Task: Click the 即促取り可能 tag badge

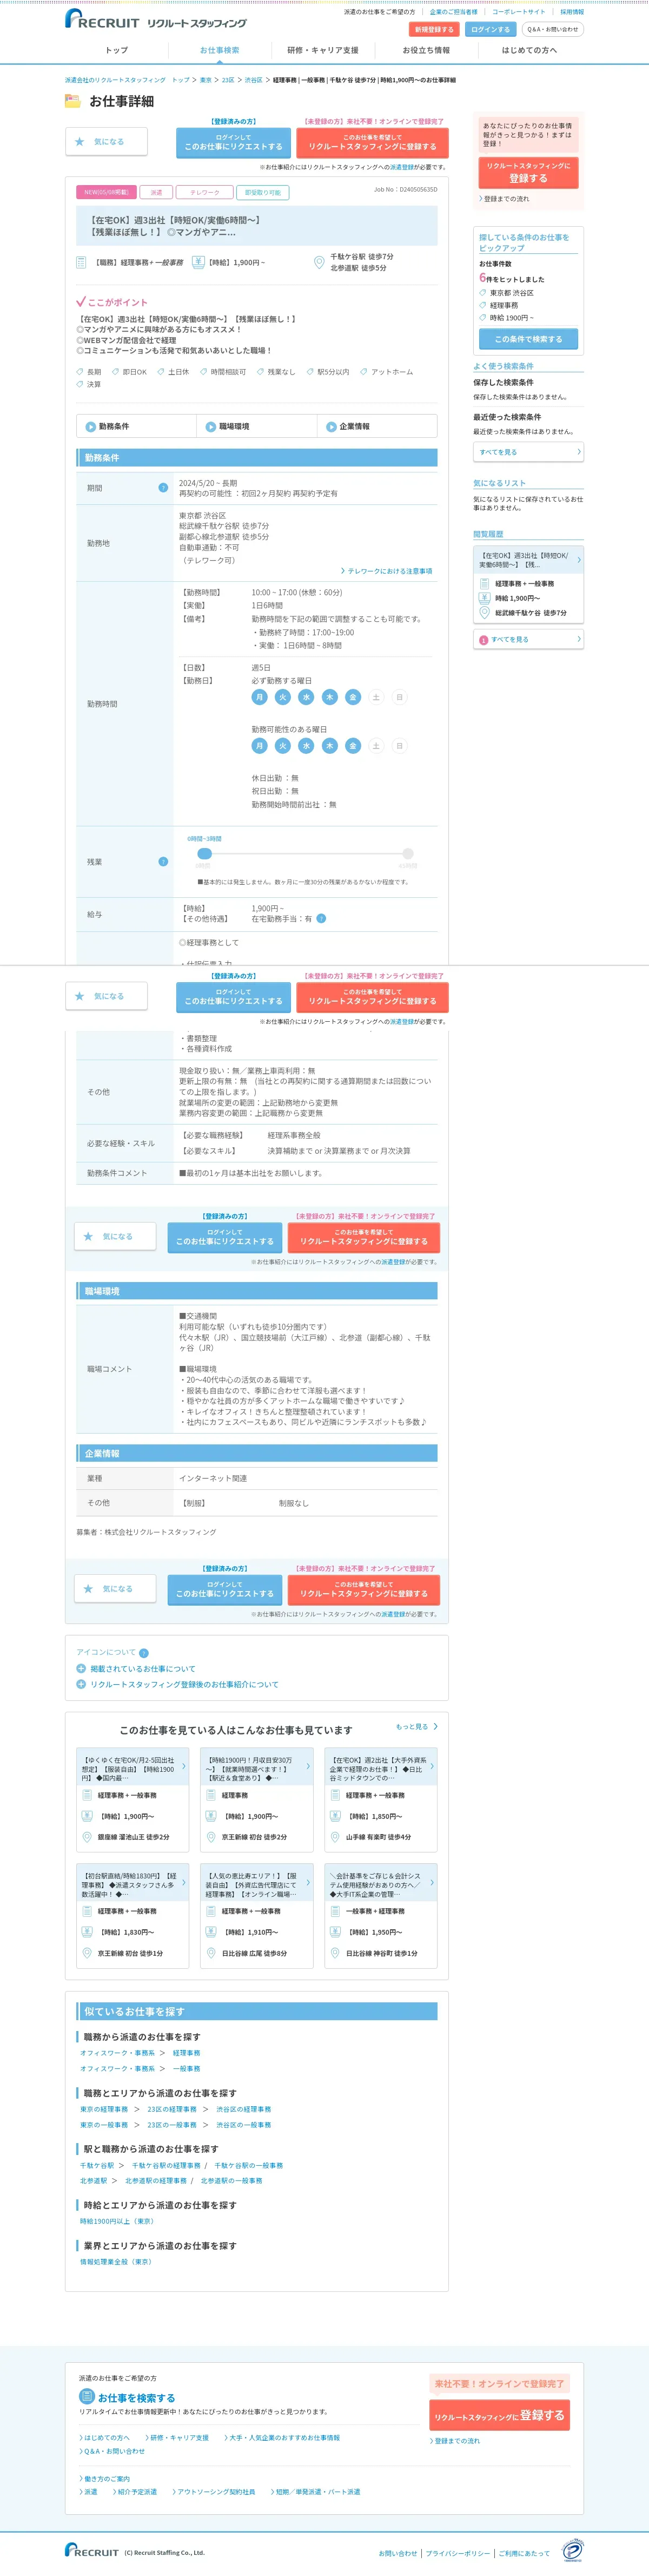Action: [263, 192]
